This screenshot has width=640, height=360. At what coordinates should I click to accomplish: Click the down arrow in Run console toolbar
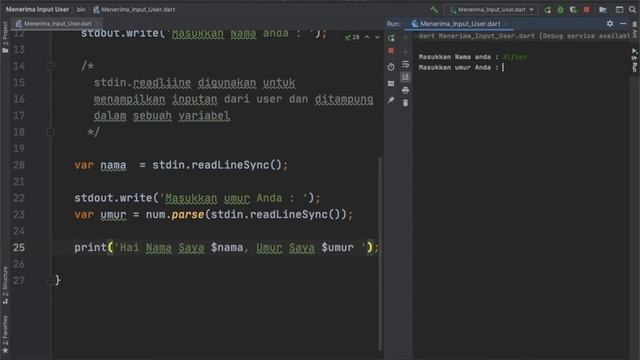coord(405,51)
